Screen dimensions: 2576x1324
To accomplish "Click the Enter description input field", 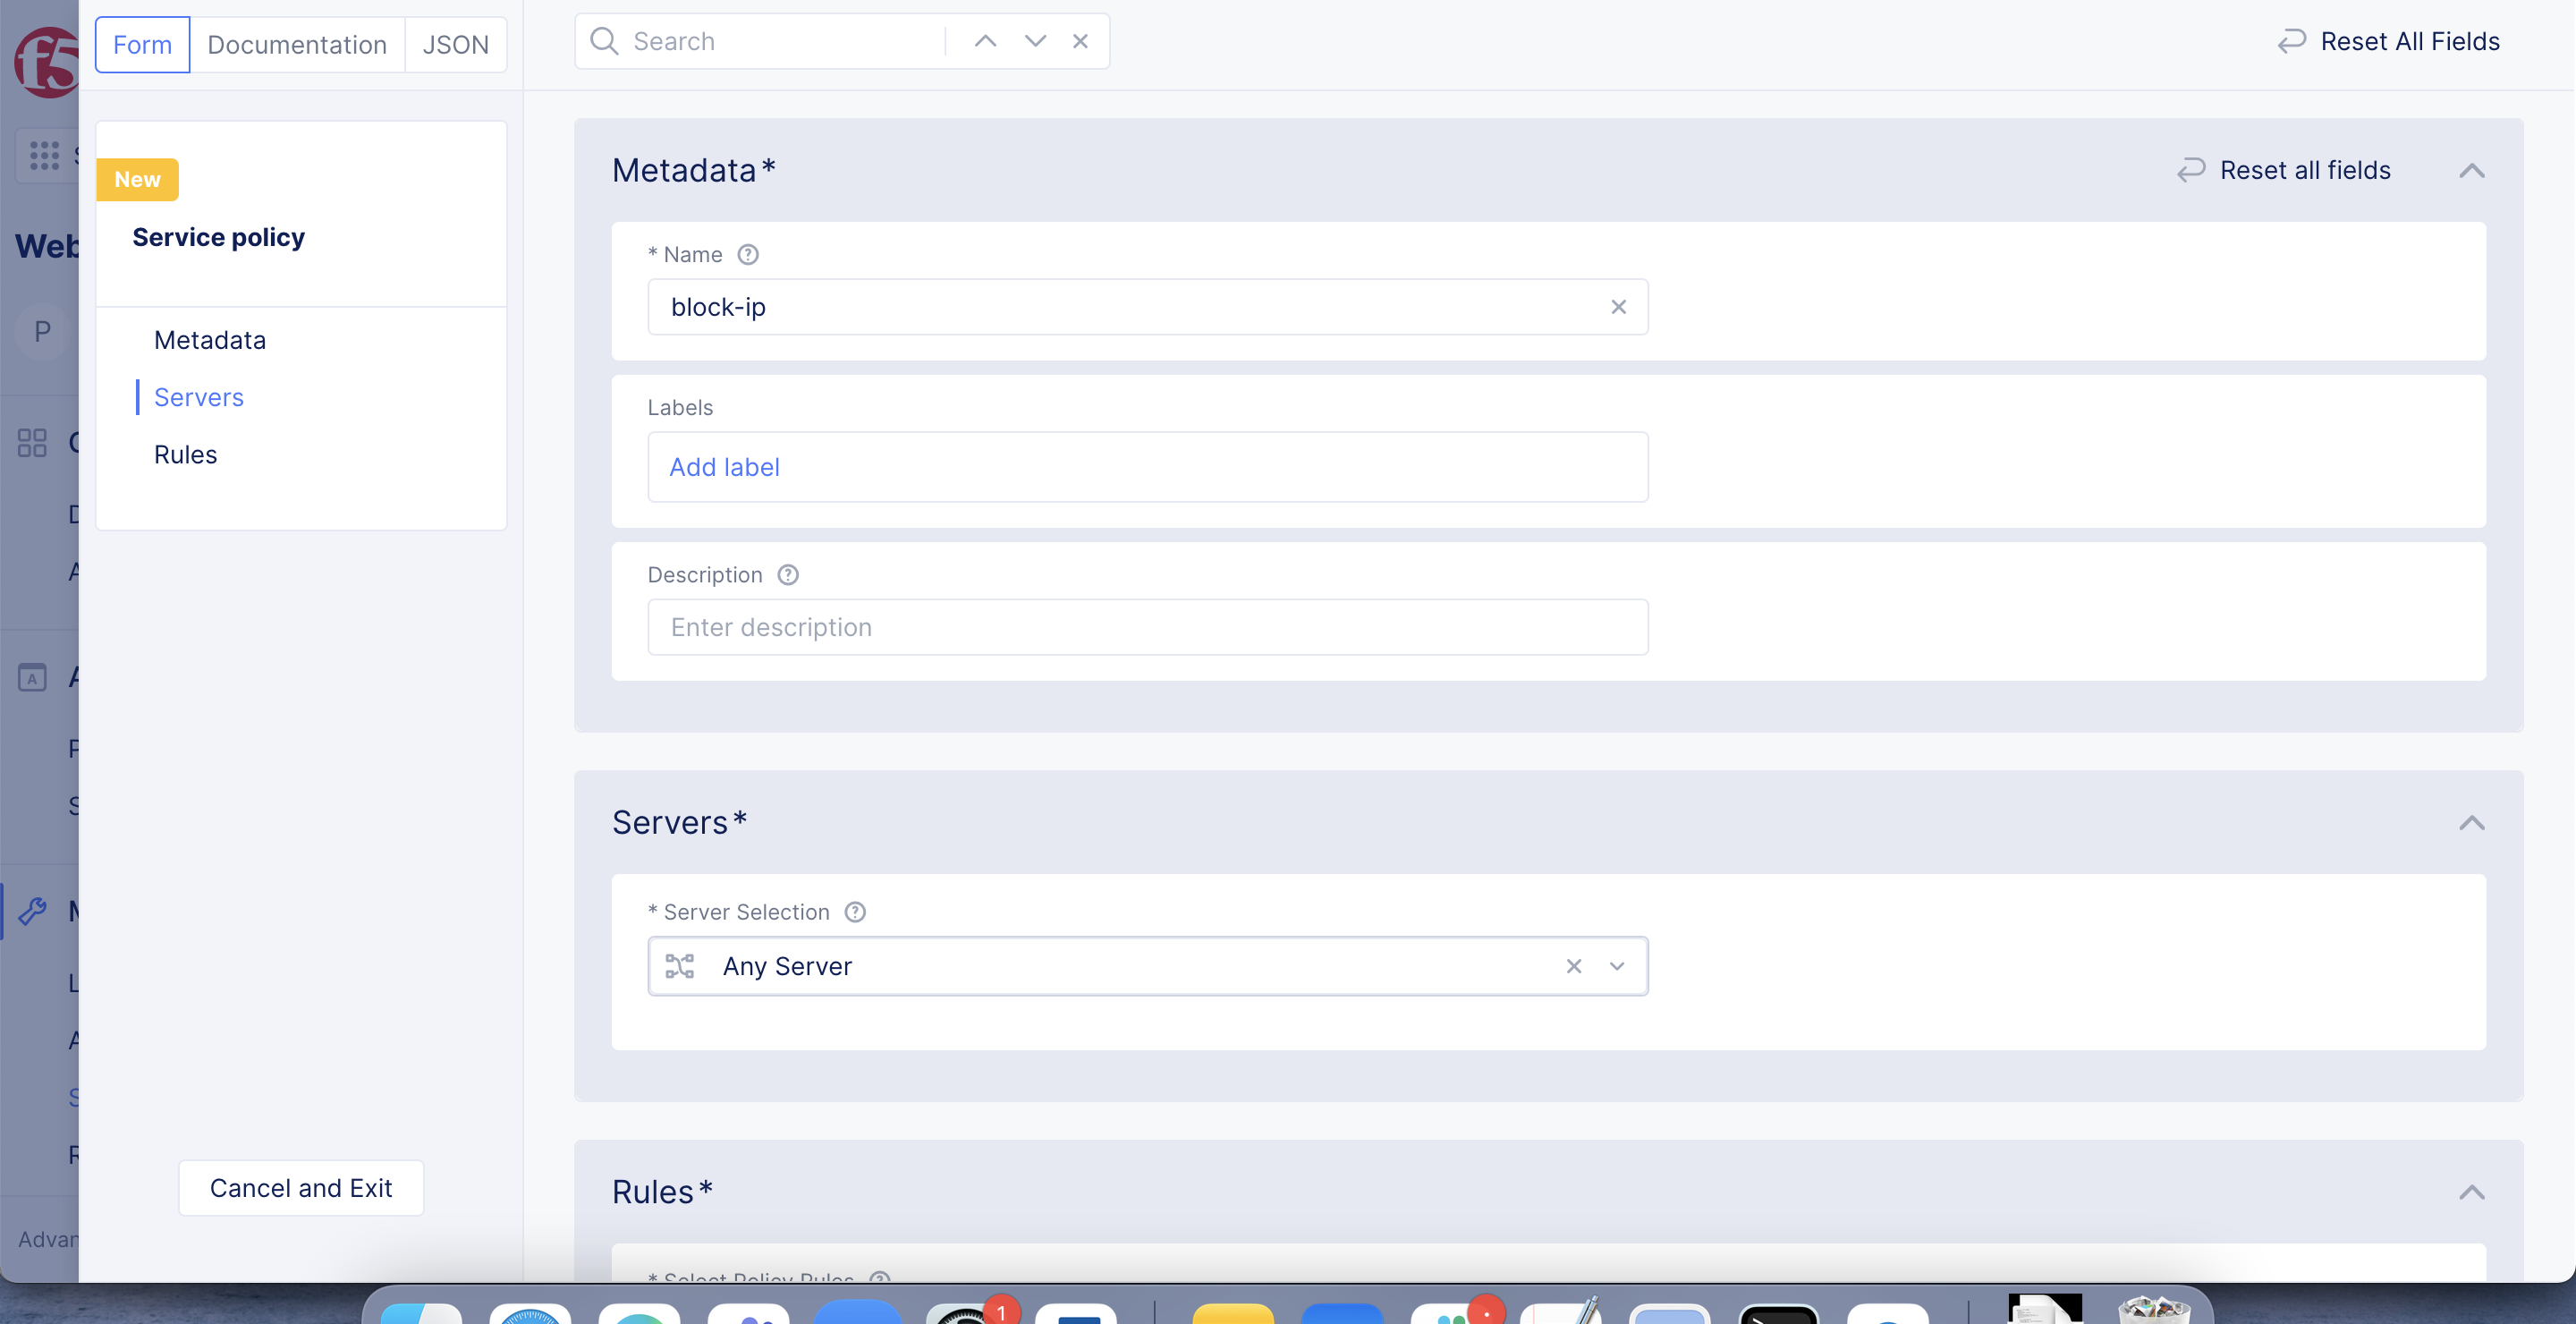I will [1147, 627].
